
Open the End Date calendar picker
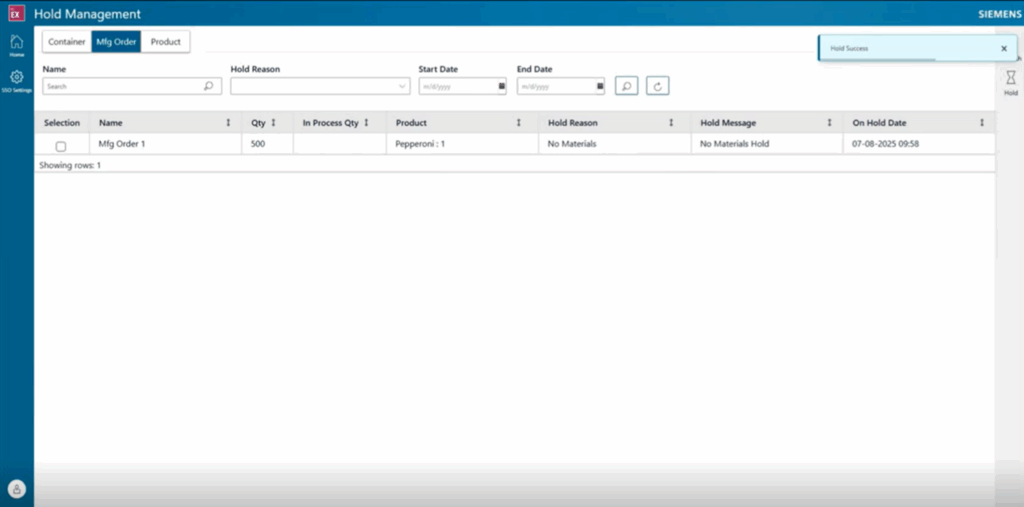pyautogui.click(x=600, y=87)
